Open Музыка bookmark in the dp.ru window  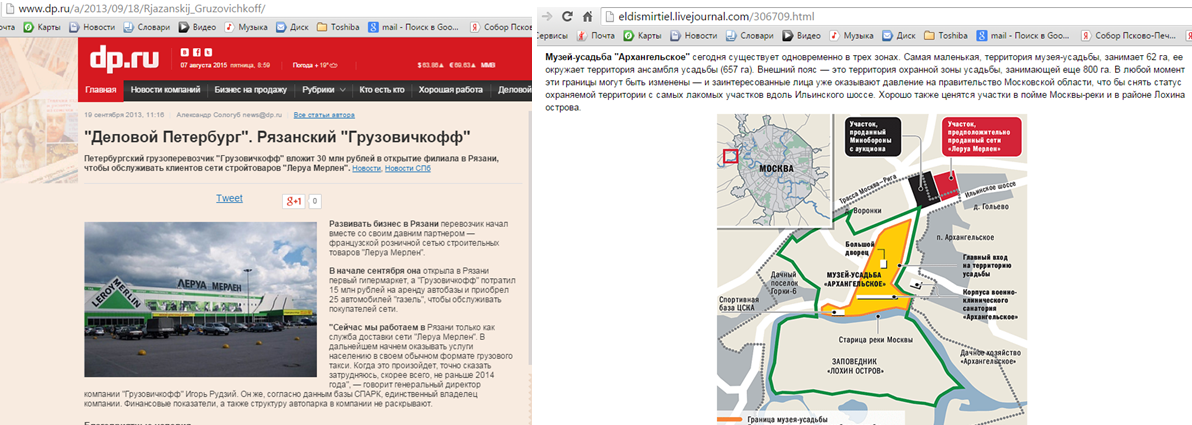[245, 27]
